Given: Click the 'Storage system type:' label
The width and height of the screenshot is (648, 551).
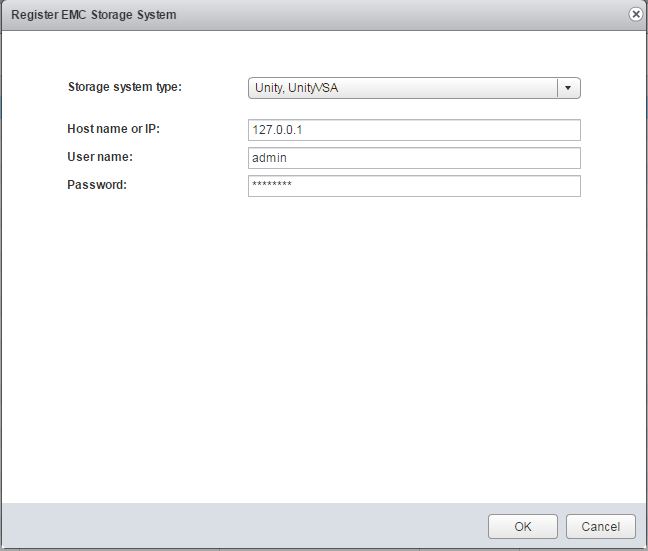Looking at the screenshot, I should pyautogui.click(x=125, y=87).
